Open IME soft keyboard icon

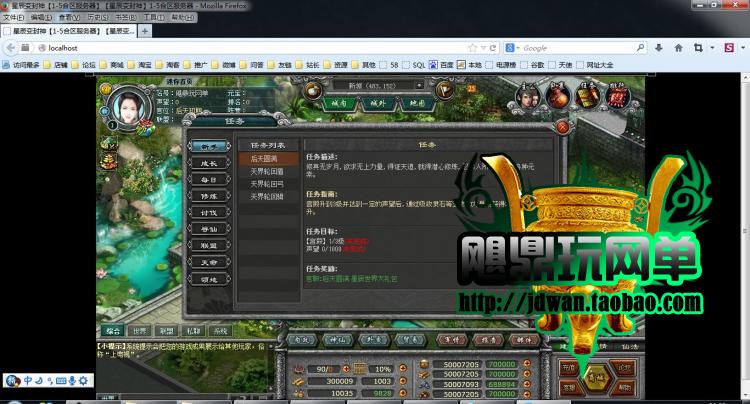[61, 381]
